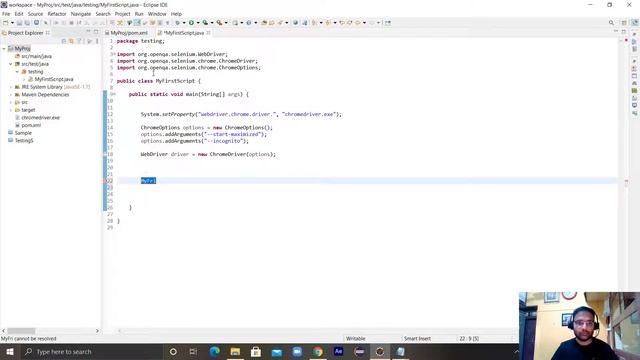The height and width of the screenshot is (360, 640).
Task: Collapse the MyProj project node
Action: 4,49
